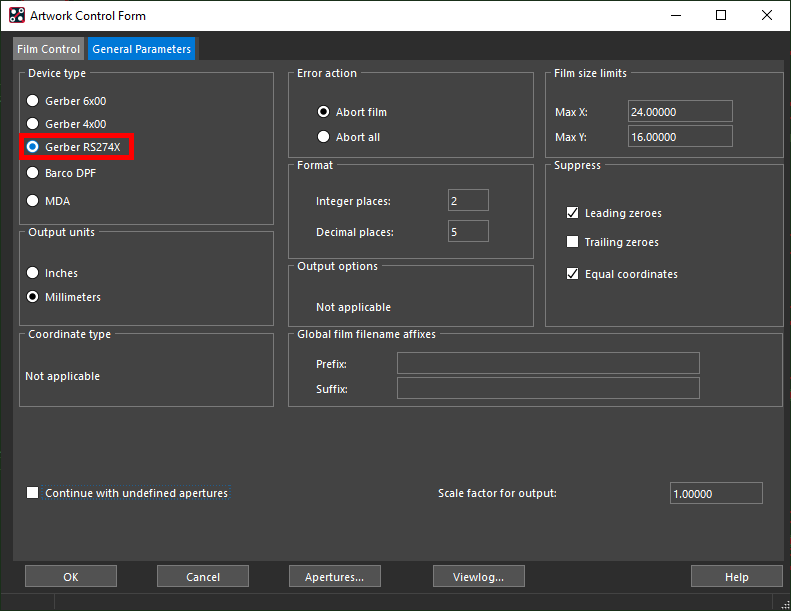Screen dimensions: 791x611
Task: Select Gerber 4x00 device type
Action: tap(33, 124)
